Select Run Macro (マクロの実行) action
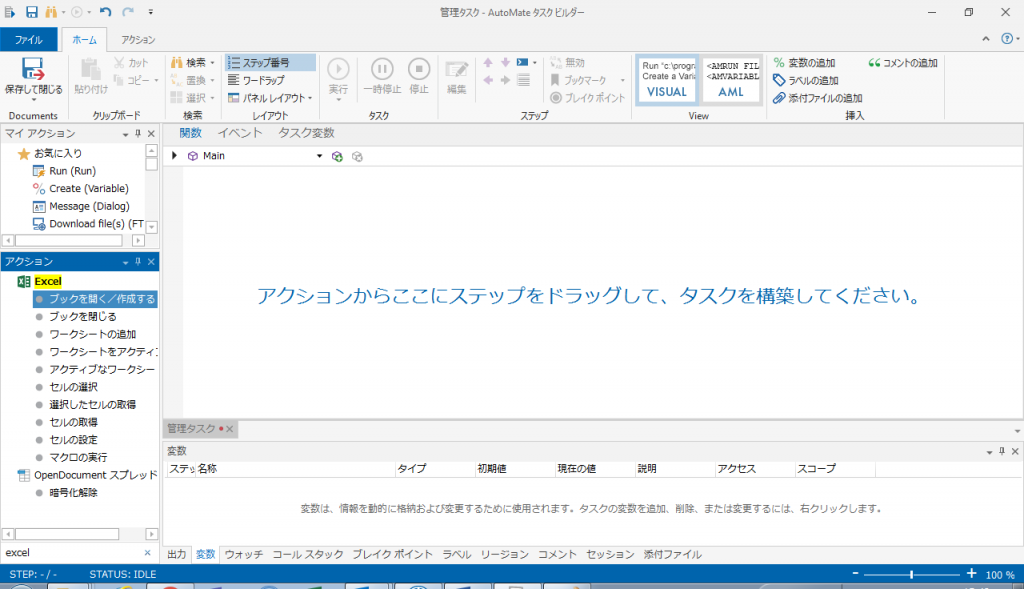Viewport: 1024px width, 589px height. tap(78, 457)
